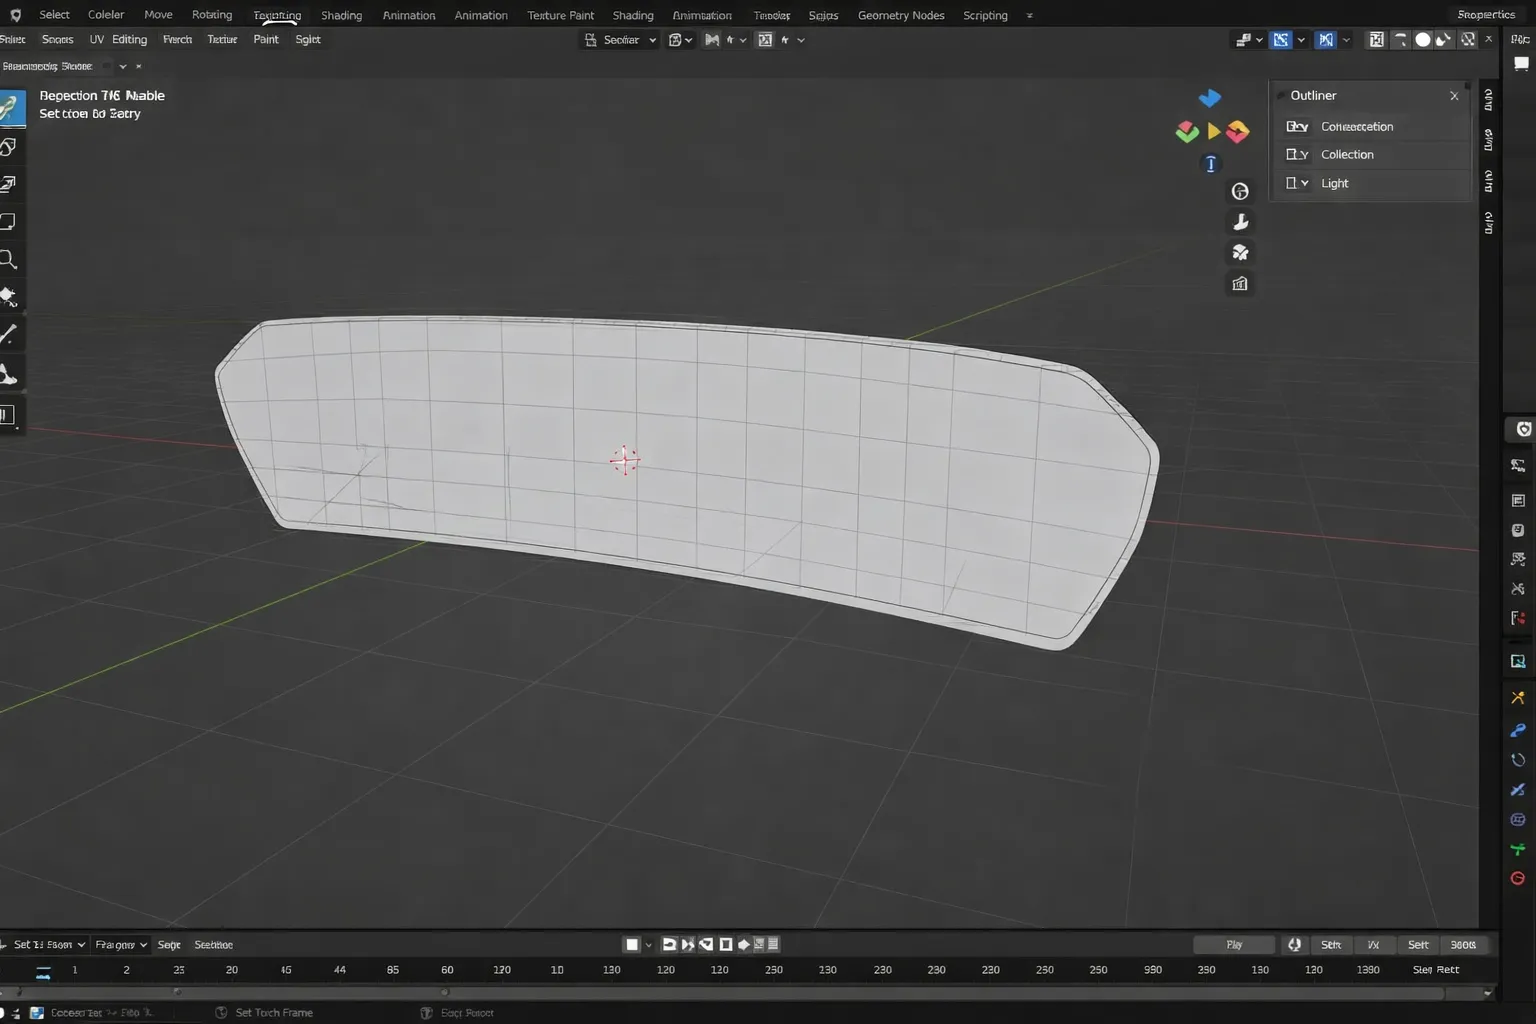
Task: Expand the Light item in Outliner
Action: [1304, 184]
